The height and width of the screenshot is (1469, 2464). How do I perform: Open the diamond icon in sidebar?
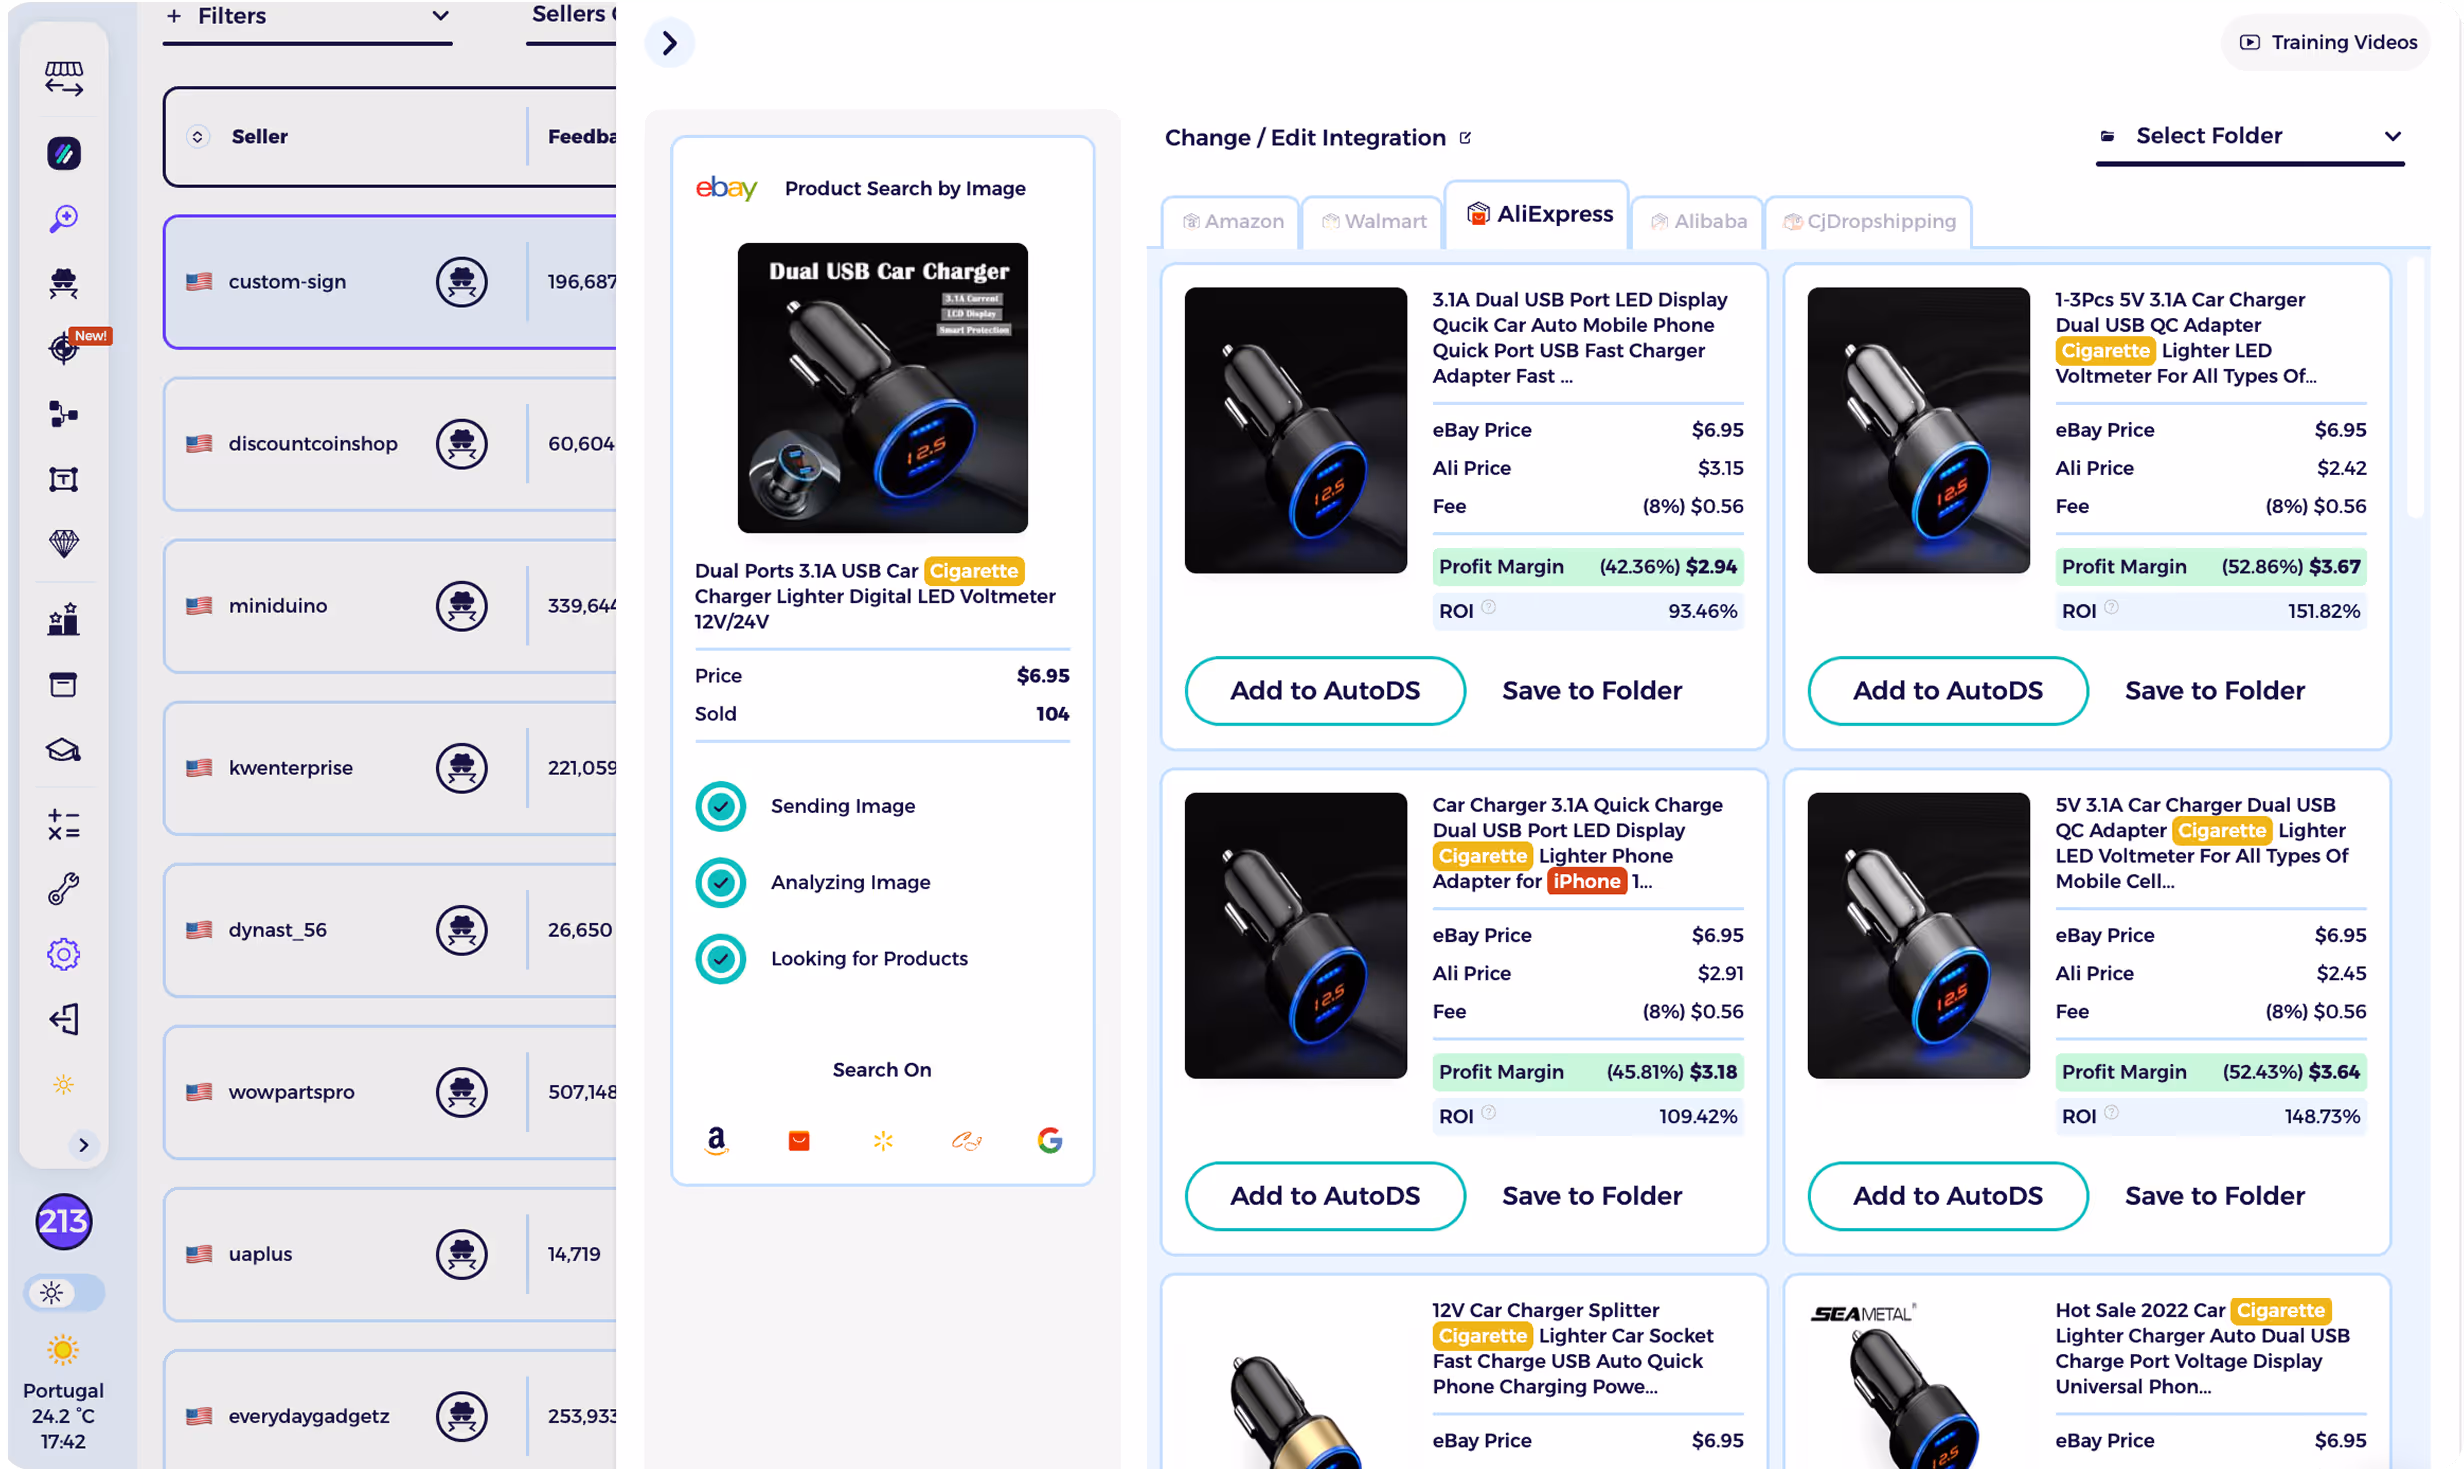click(x=63, y=543)
